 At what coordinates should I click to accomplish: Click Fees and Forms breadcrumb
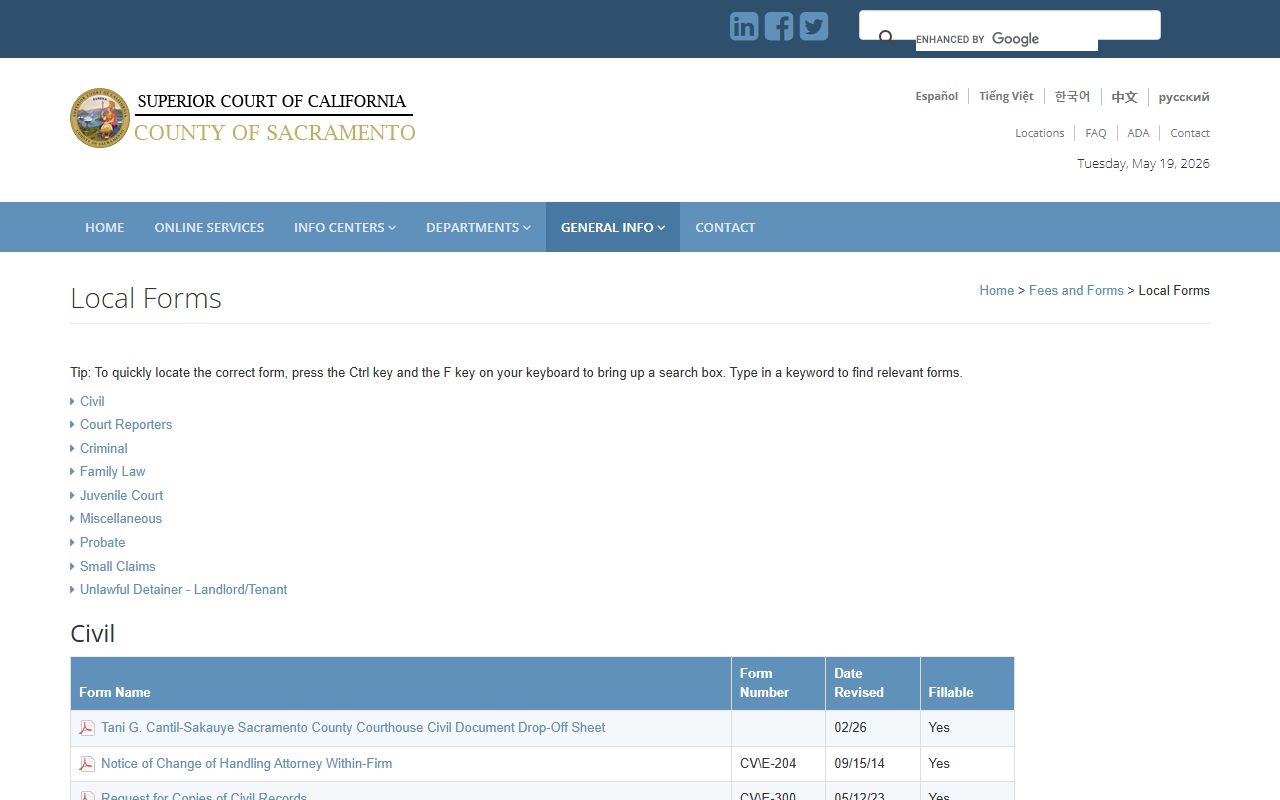click(1076, 290)
